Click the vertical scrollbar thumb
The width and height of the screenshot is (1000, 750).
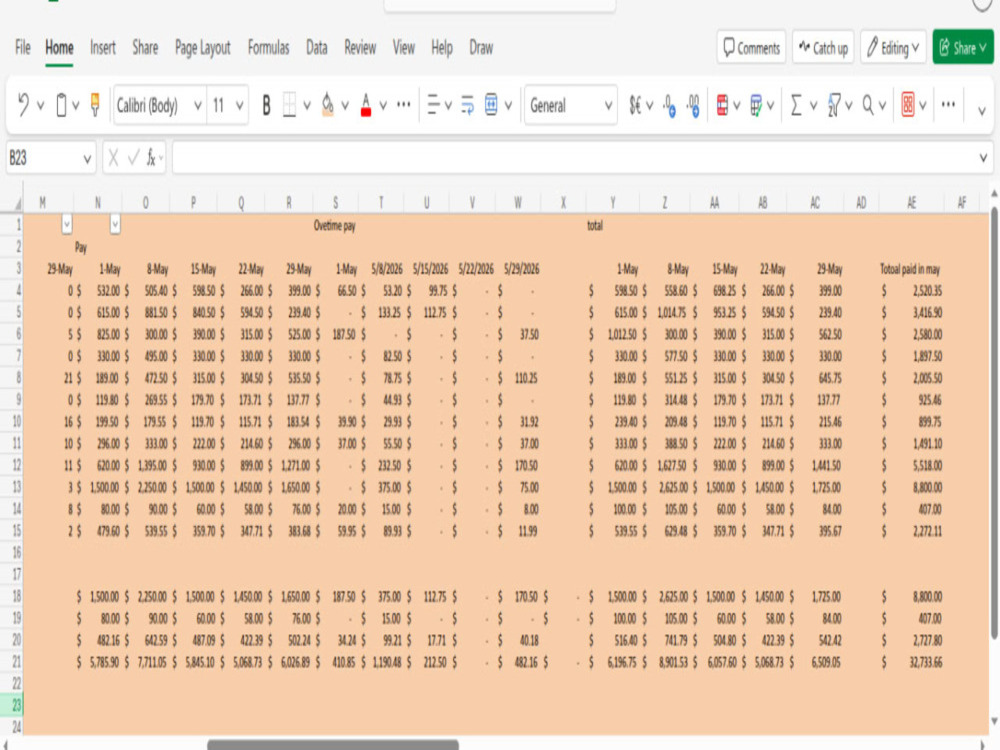point(994,421)
